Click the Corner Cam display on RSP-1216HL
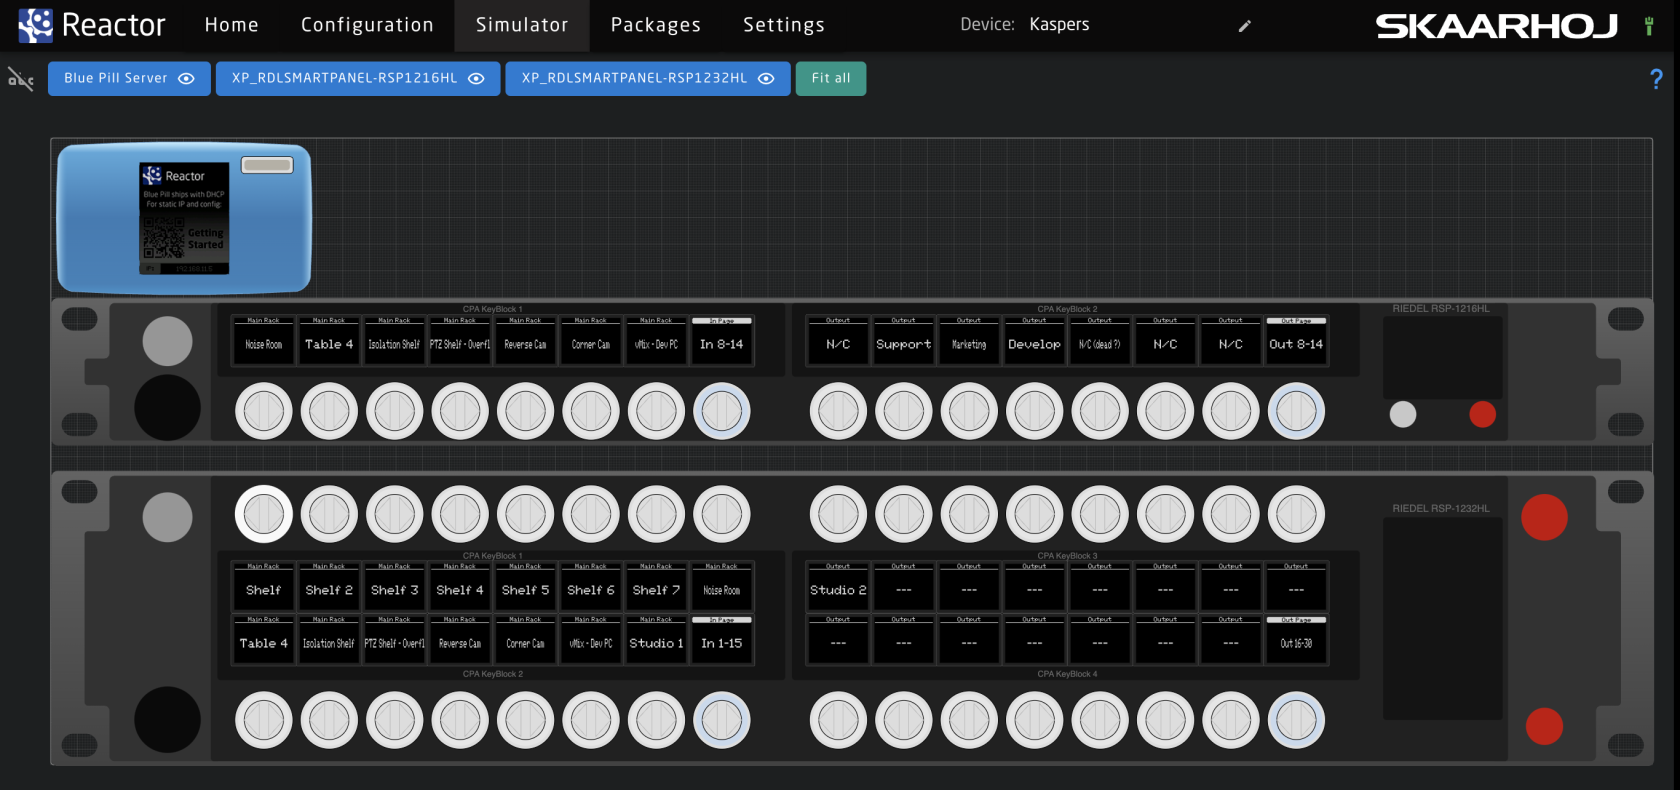Image resolution: width=1680 pixels, height=790 pixels. pyautogui.click(x=591, y=343)
